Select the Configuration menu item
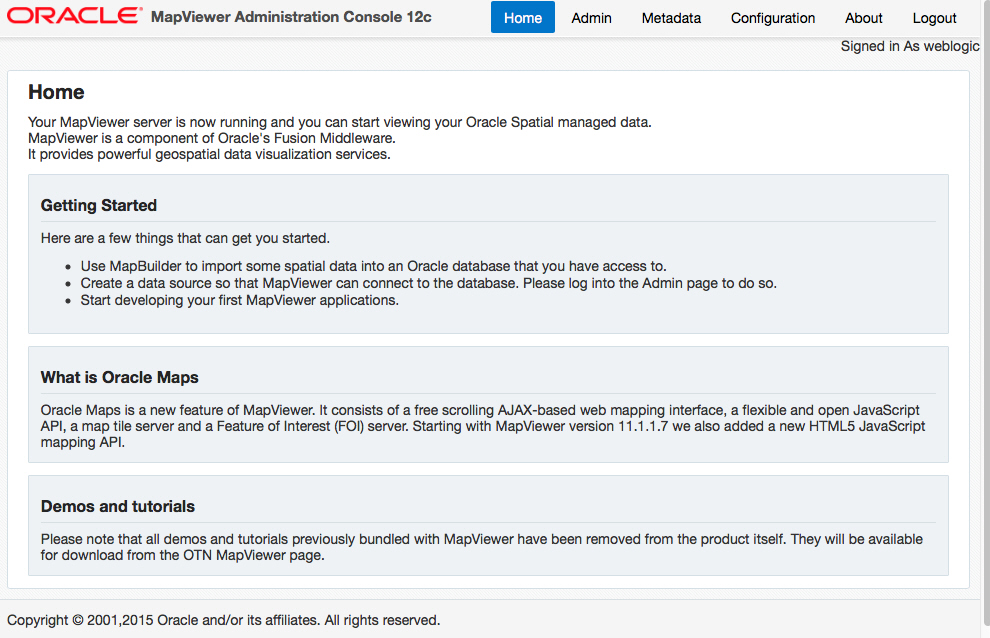The image size is (990, 638). [772, 18]
